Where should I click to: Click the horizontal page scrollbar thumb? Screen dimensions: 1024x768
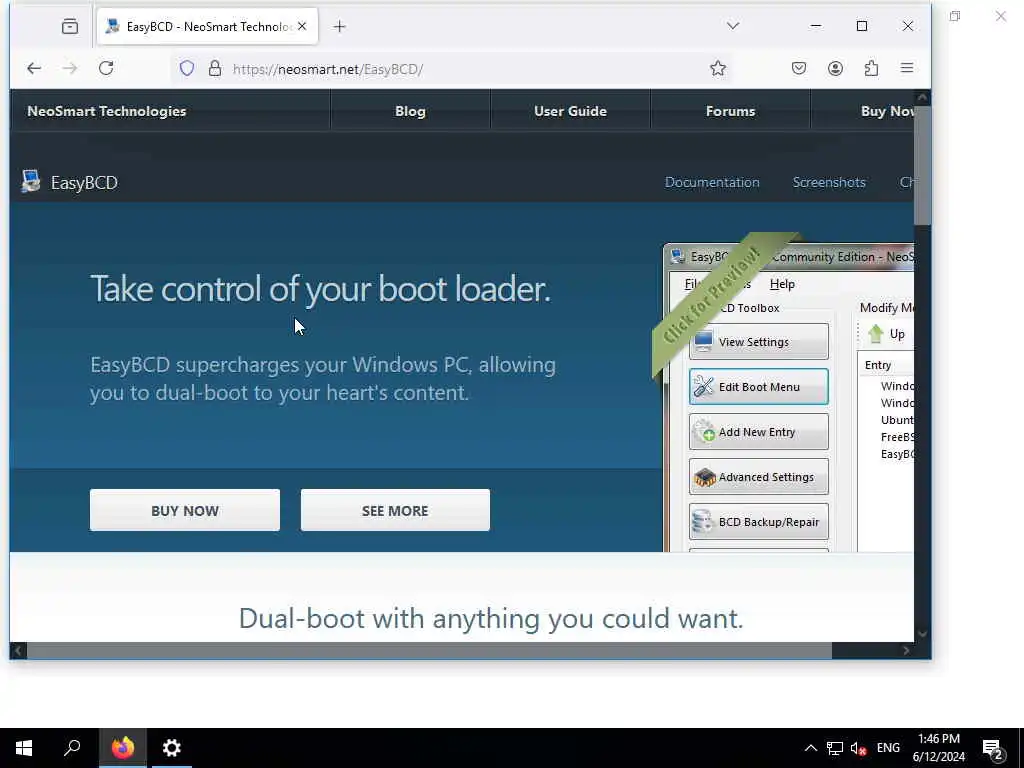pyautogui.click(x=429, y=650)
